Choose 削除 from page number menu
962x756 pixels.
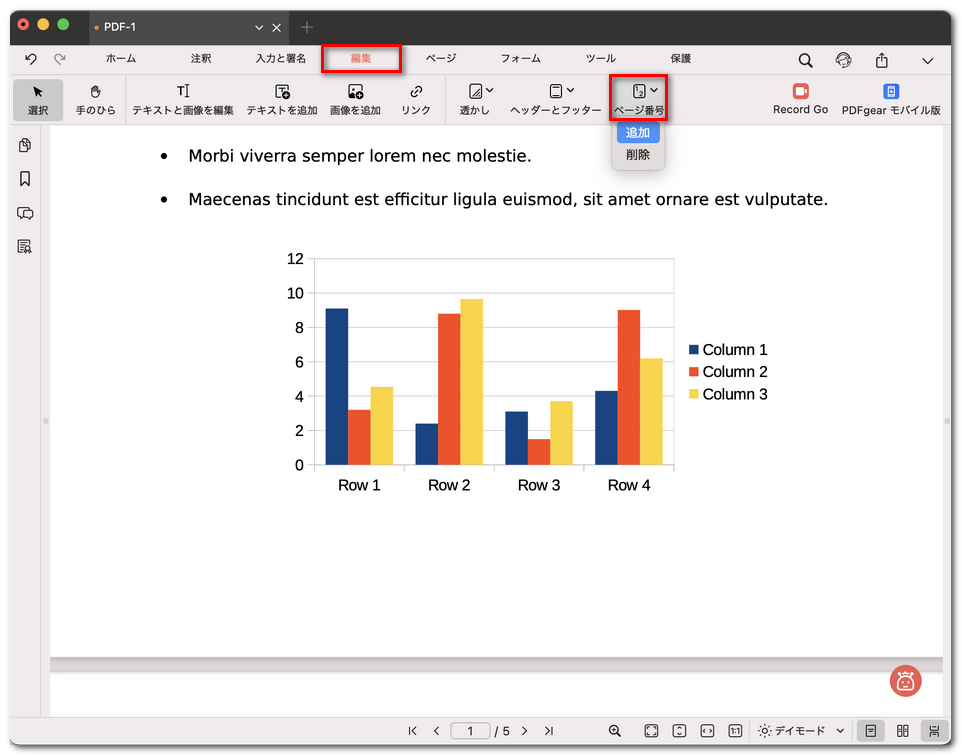(638, 155)
